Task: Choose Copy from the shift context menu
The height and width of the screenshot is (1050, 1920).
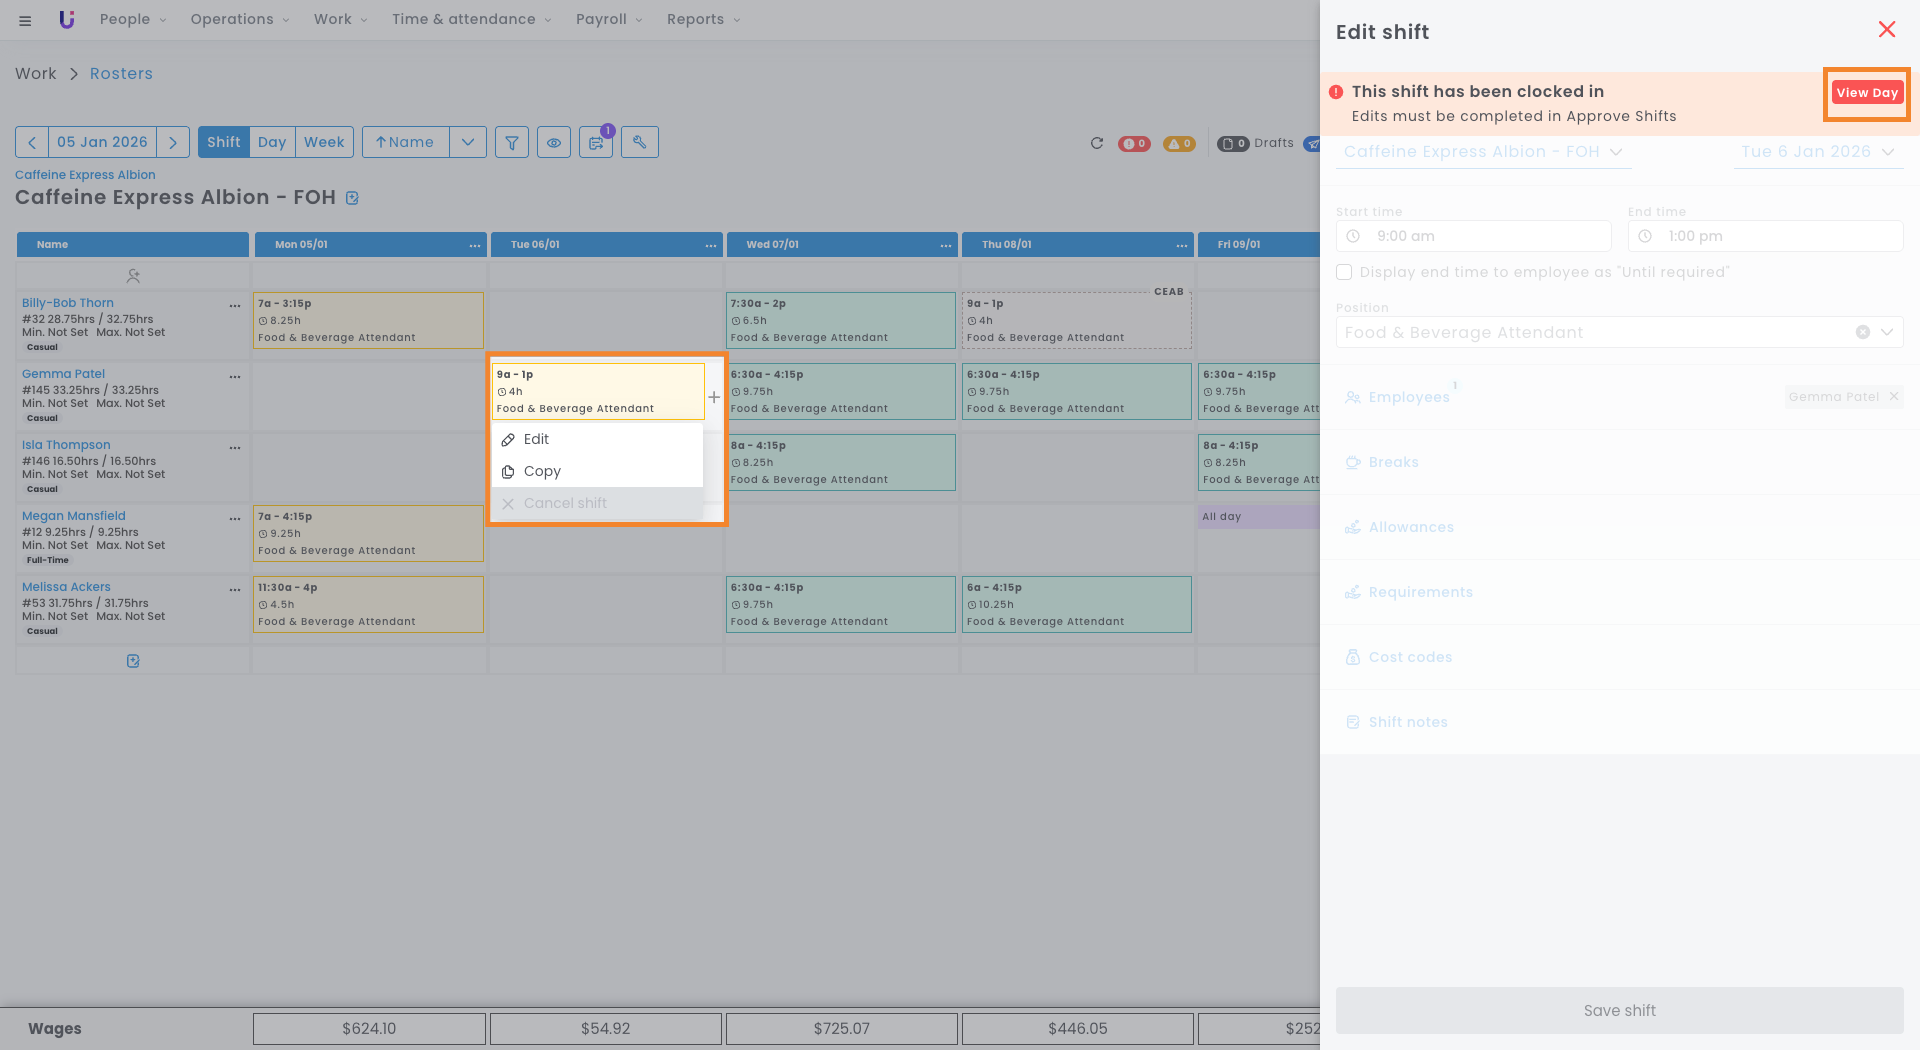Action: (x=542, y=471)
